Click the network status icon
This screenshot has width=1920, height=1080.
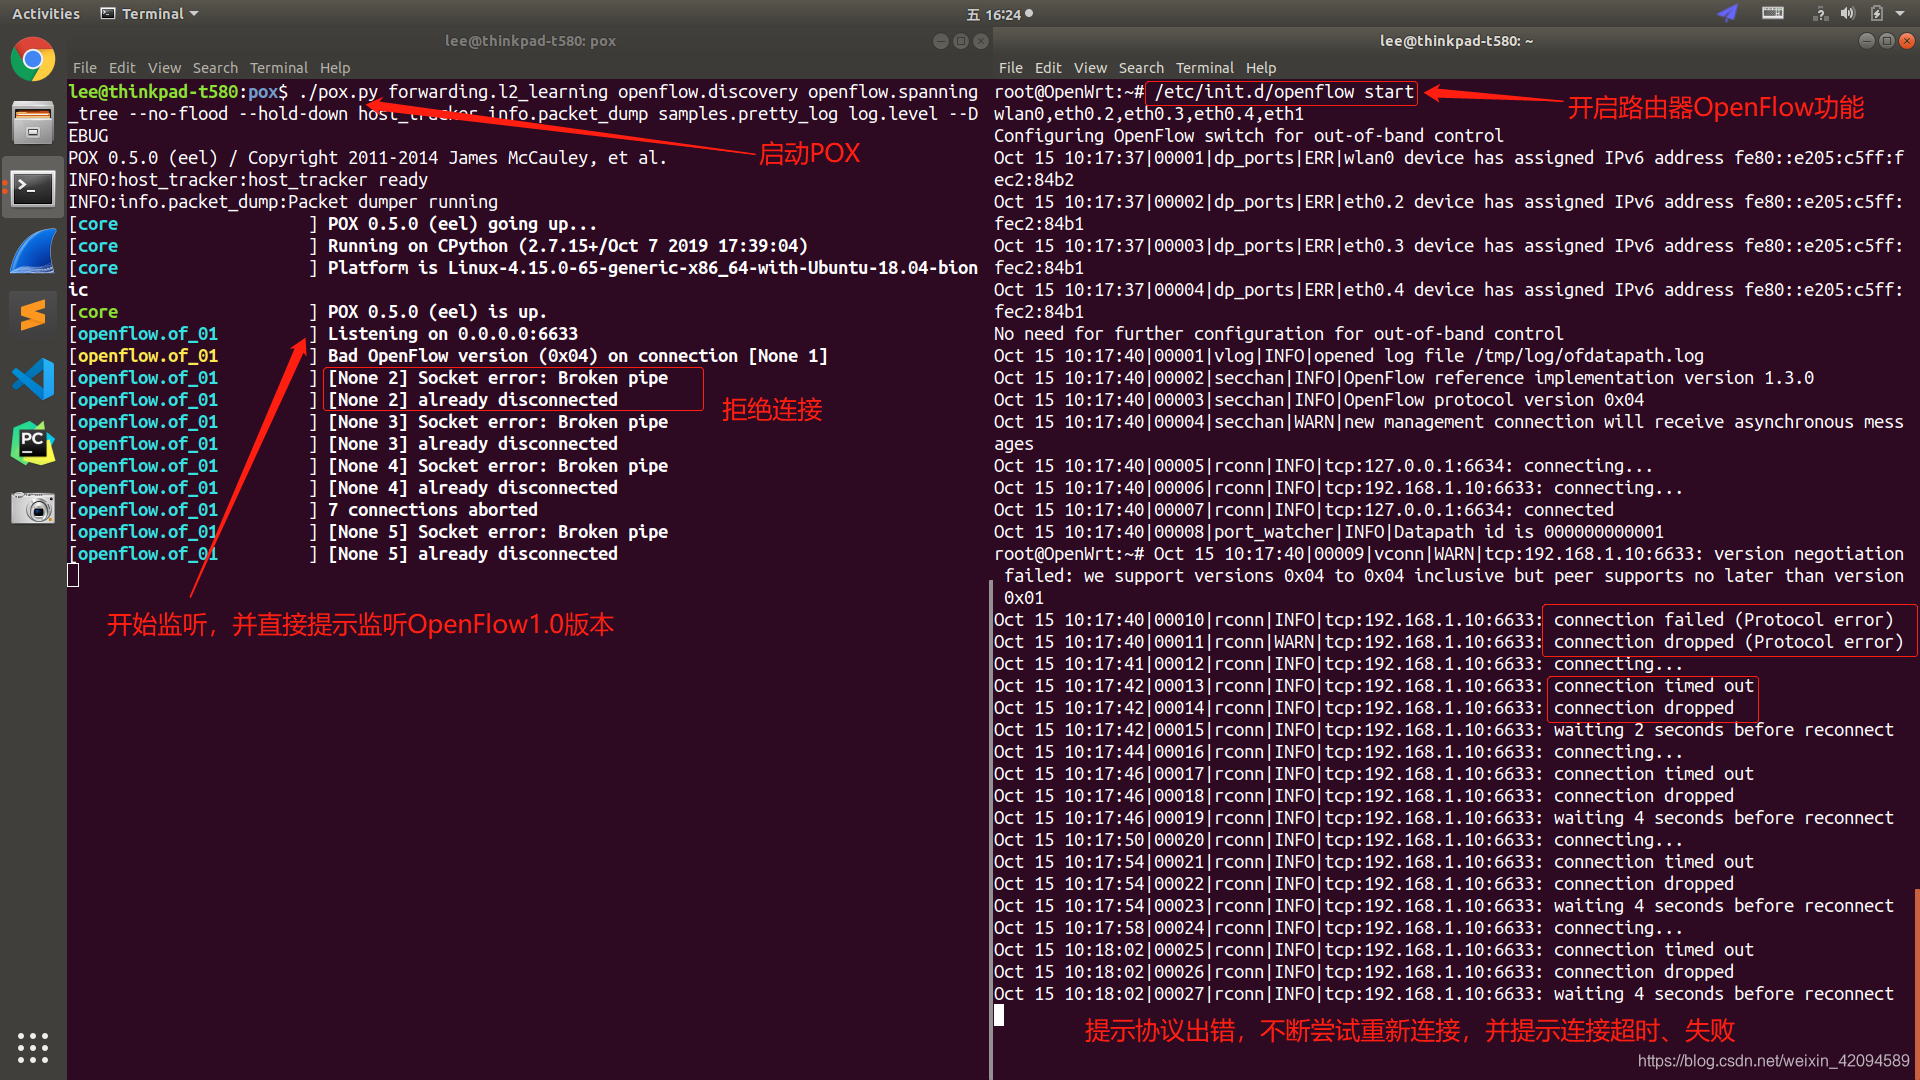coord(1820,13)
